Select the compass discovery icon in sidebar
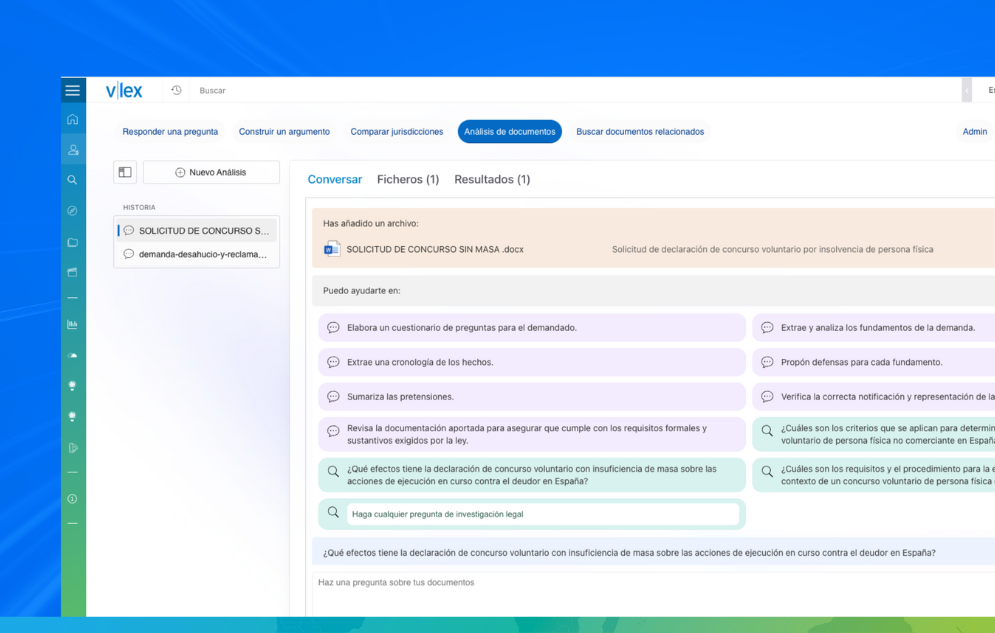The width and height of the screenshot is (995, 633). 72,210
